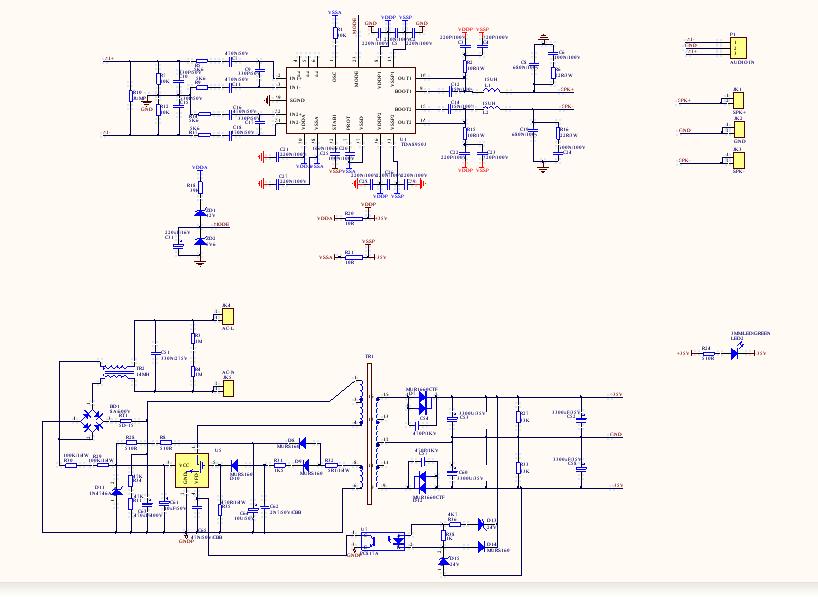Select the JK3 SPK- connector pad
Image resolution: width=818 pixels, height=597 pixels.
pyautogui.click(x=738, y=160)
